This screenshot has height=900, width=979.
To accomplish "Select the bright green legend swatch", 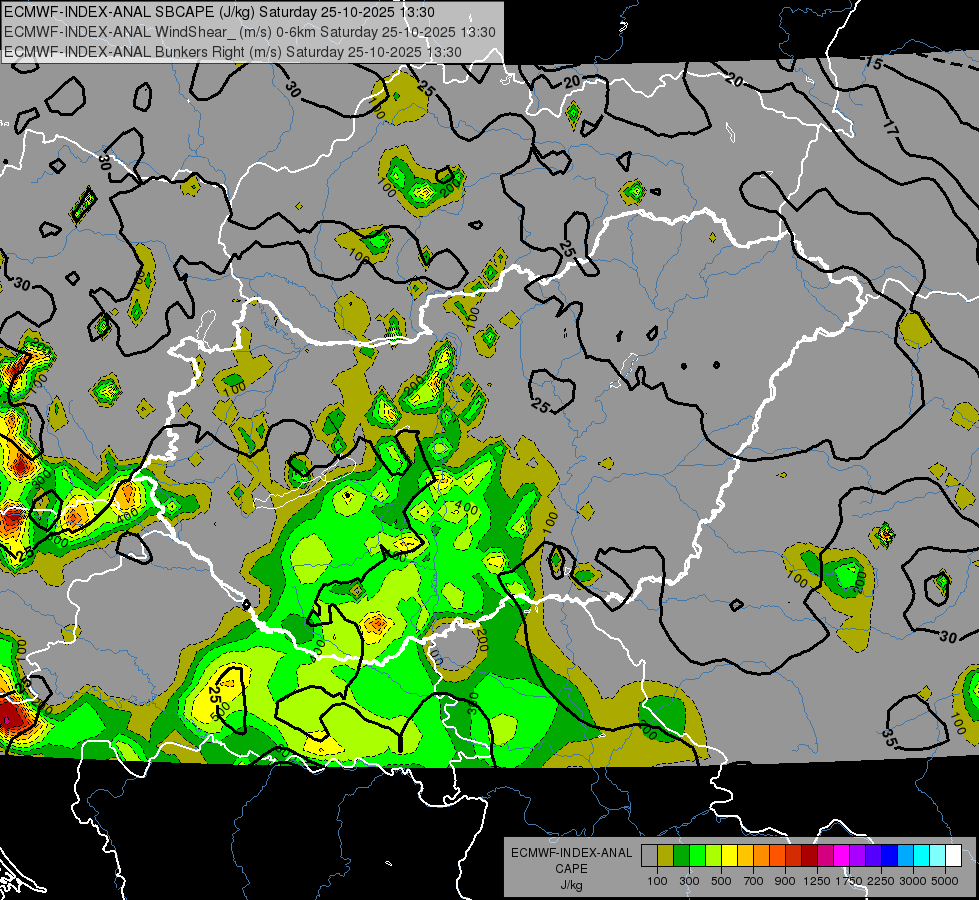I will point(697,856).
